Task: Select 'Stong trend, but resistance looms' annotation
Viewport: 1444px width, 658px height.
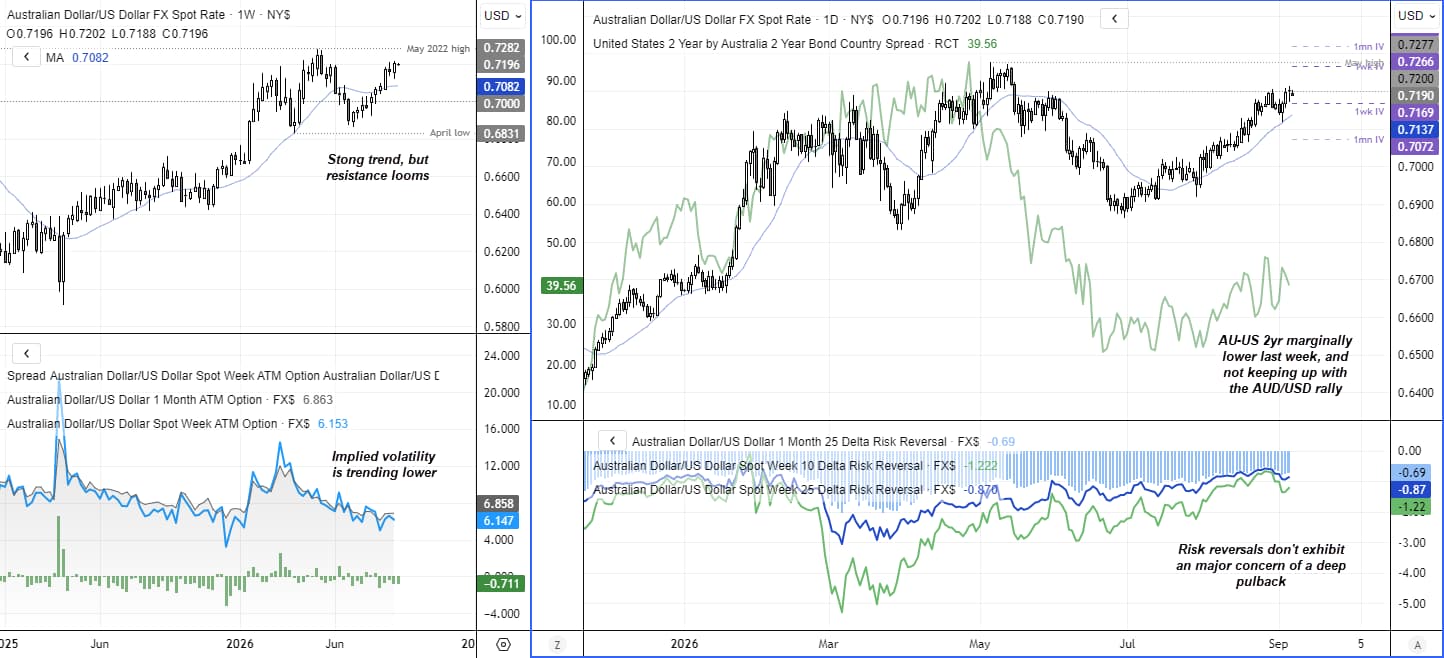Action: coord(377,167)
